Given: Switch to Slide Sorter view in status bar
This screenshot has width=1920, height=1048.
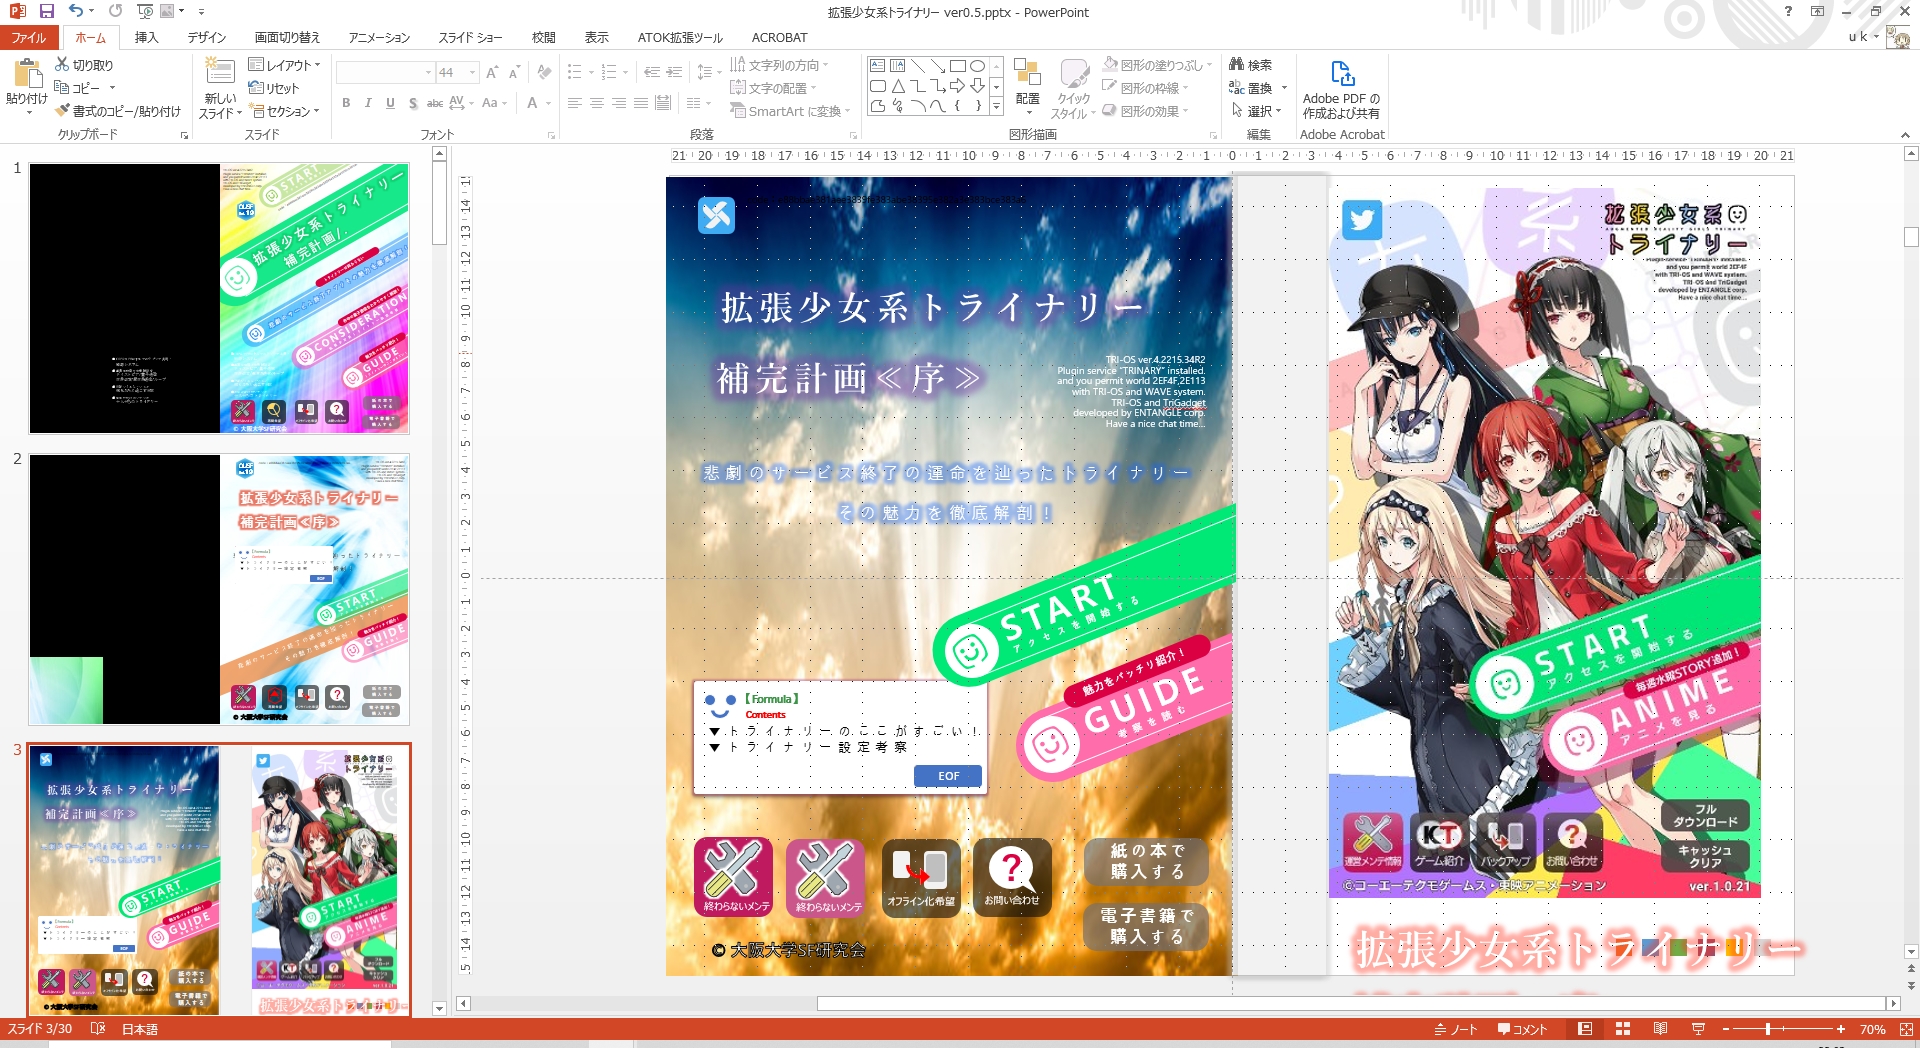Looking at the screenshot, I should [x=1623, y=1029].
